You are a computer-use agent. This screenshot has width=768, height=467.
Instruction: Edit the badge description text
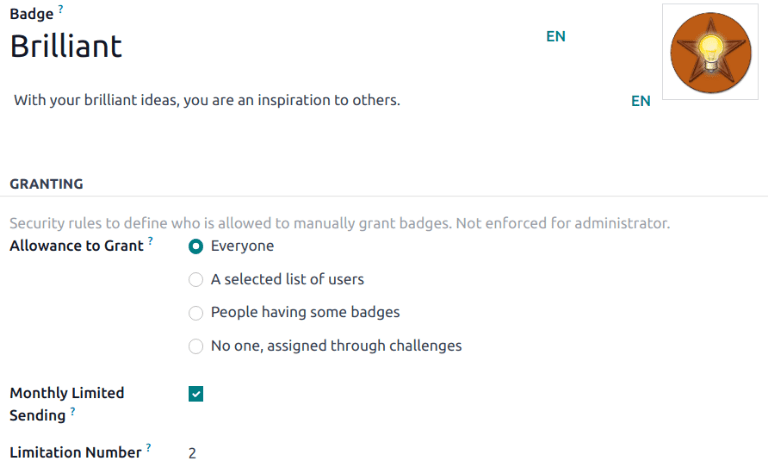[x=207, y=101]
